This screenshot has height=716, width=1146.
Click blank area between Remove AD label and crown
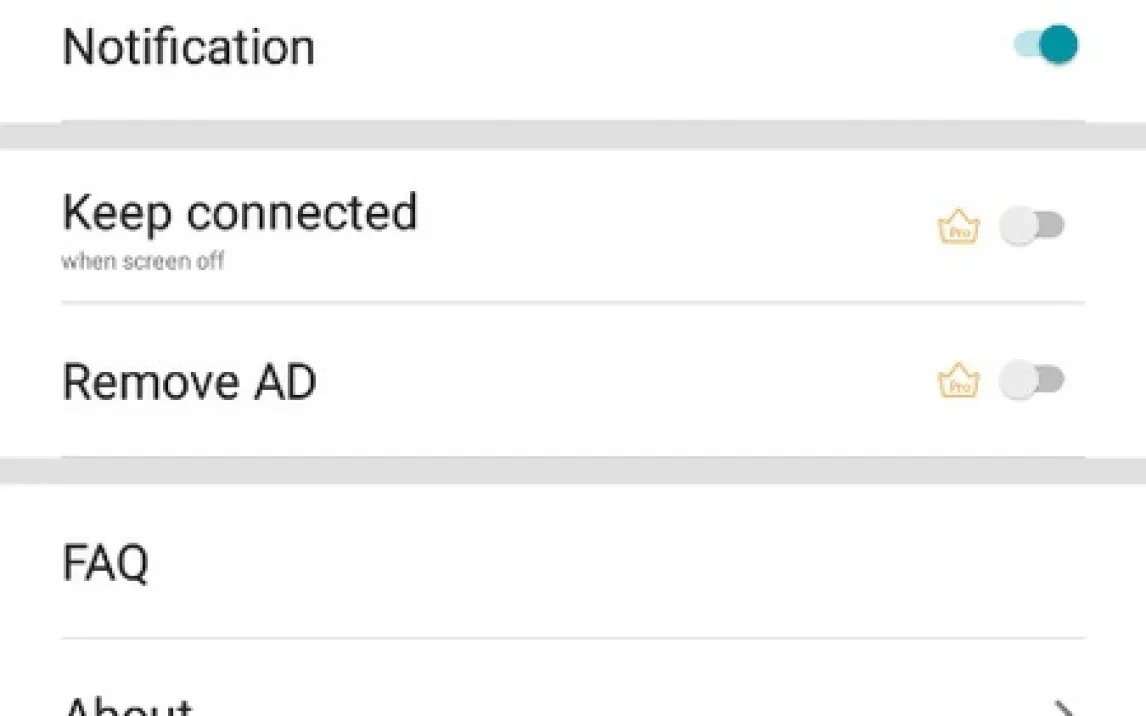pyautogui.click(x=620, y=382)
